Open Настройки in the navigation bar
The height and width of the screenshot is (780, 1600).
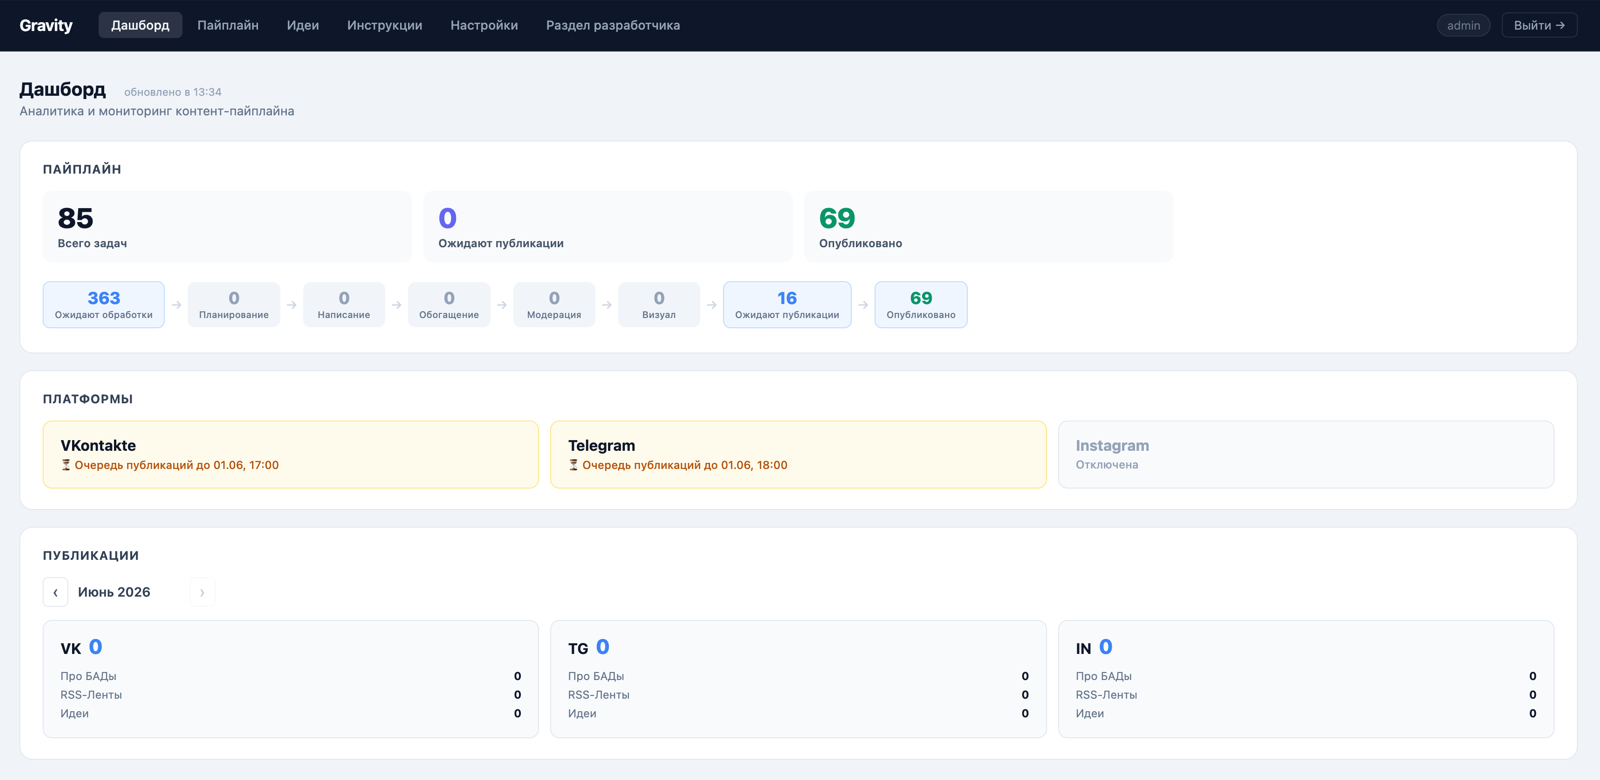pos(484,25)
